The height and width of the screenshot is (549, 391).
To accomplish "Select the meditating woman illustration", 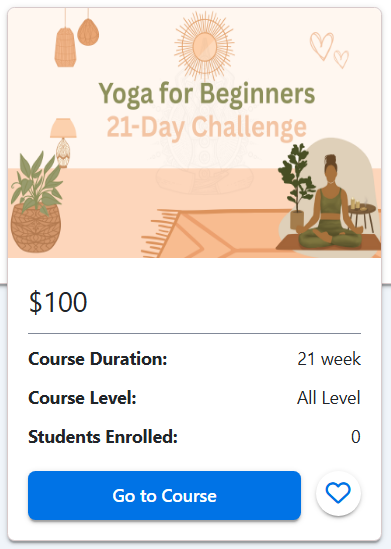I will (330, 203).
